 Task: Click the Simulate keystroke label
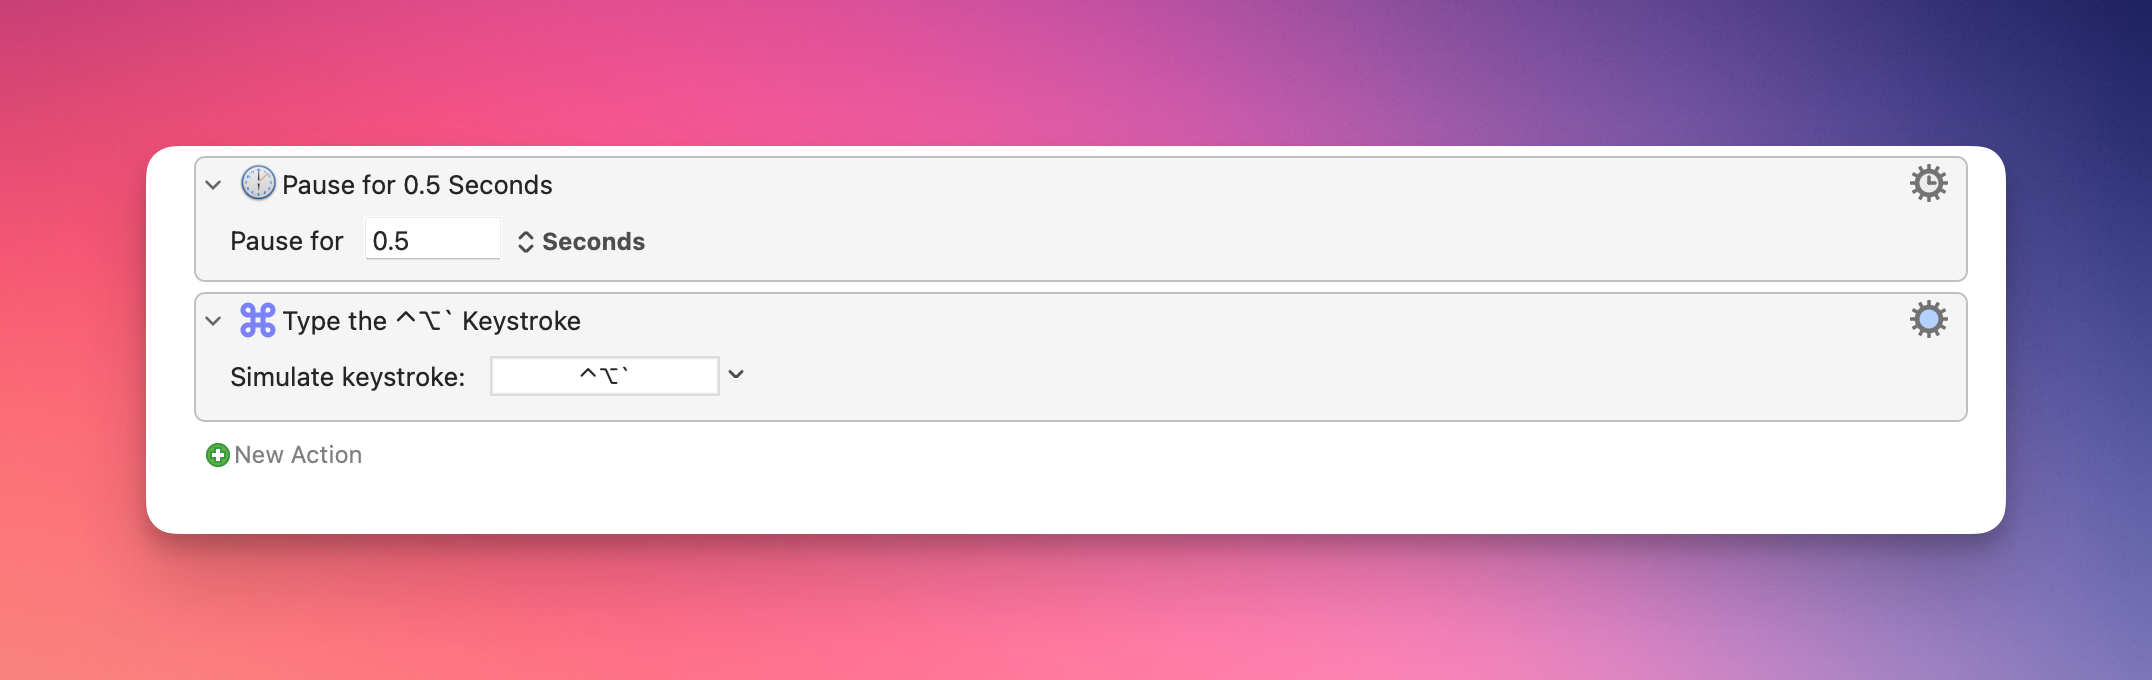tap(347, 377)
